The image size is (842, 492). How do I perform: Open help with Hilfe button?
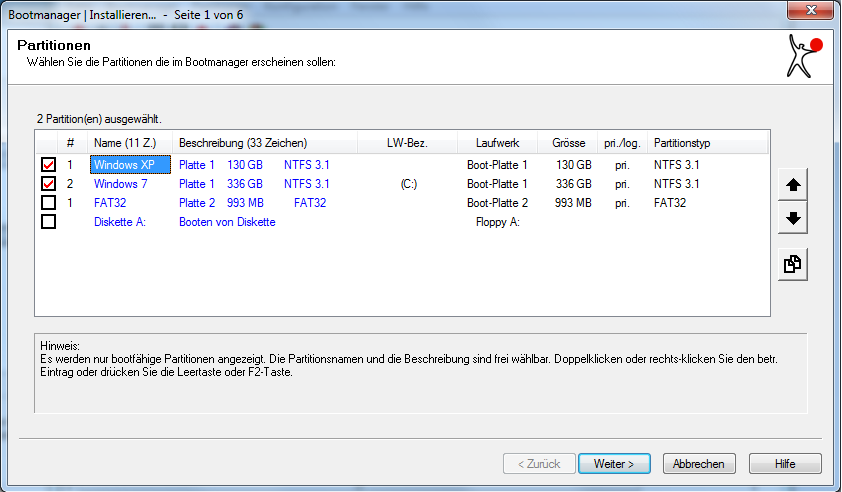tap(785, 464)
